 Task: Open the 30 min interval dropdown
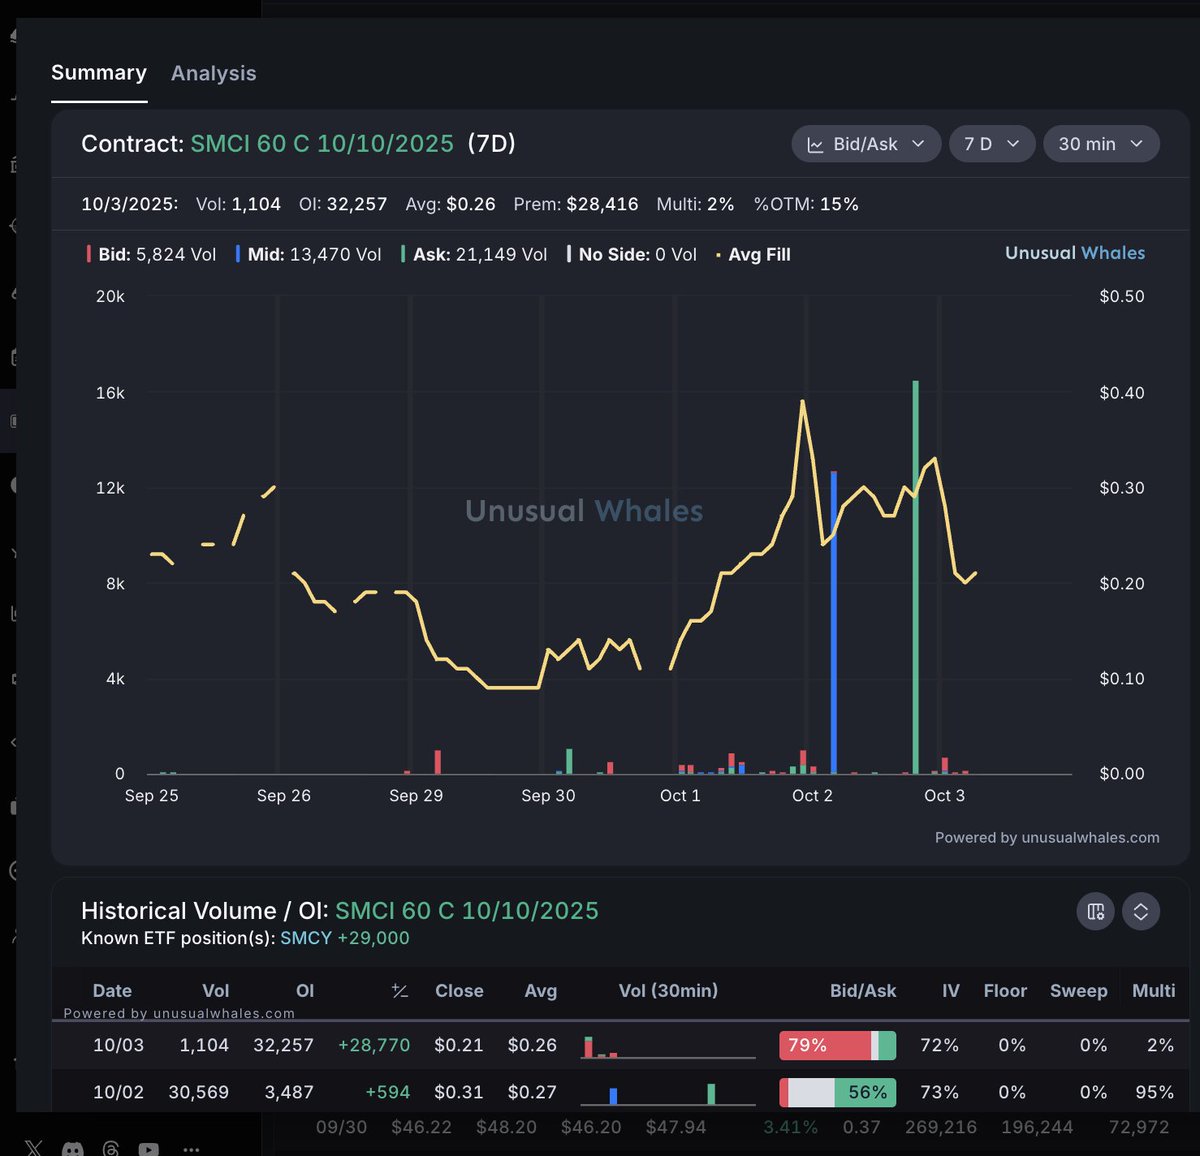click(1101, 144)
